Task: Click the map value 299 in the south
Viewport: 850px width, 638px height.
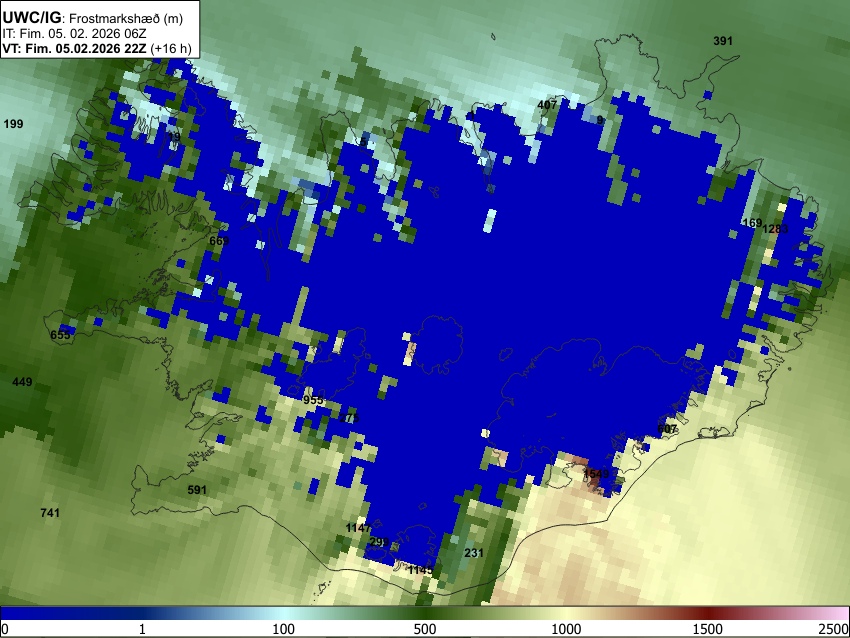Action: pos(379,542)
